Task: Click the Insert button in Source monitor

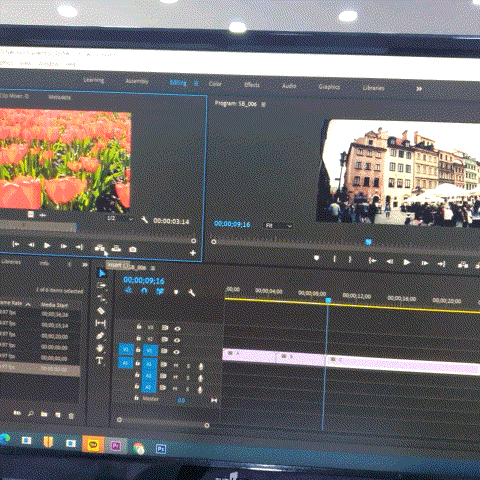Action: 100,248
